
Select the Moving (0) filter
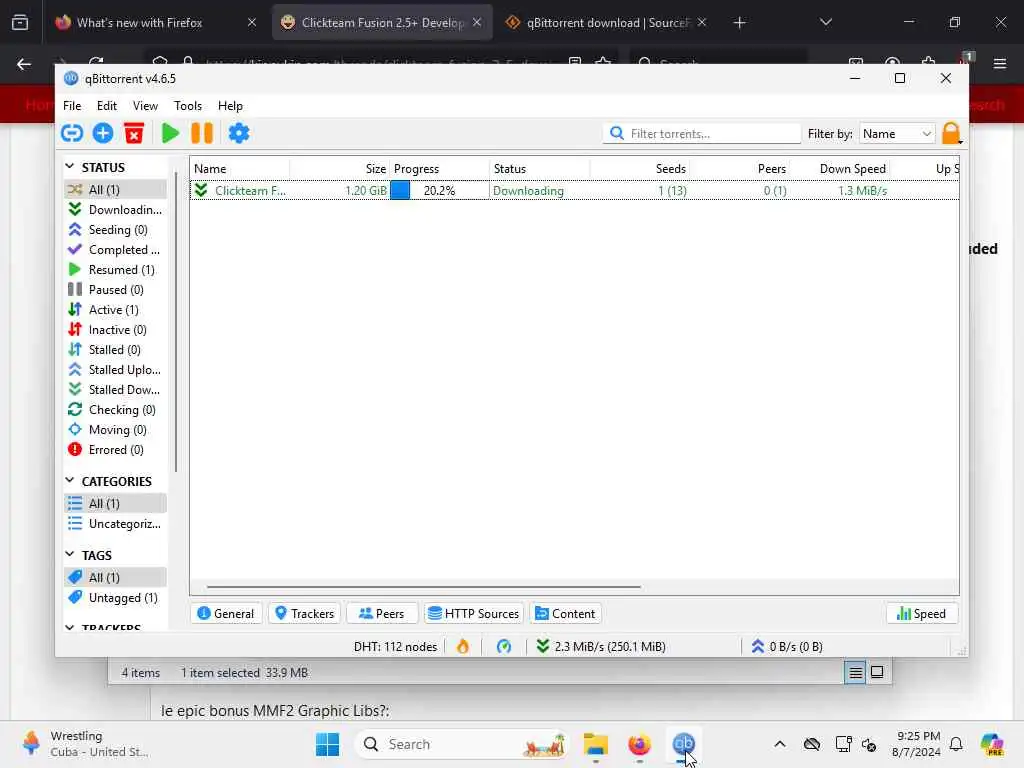click(115, 430)
